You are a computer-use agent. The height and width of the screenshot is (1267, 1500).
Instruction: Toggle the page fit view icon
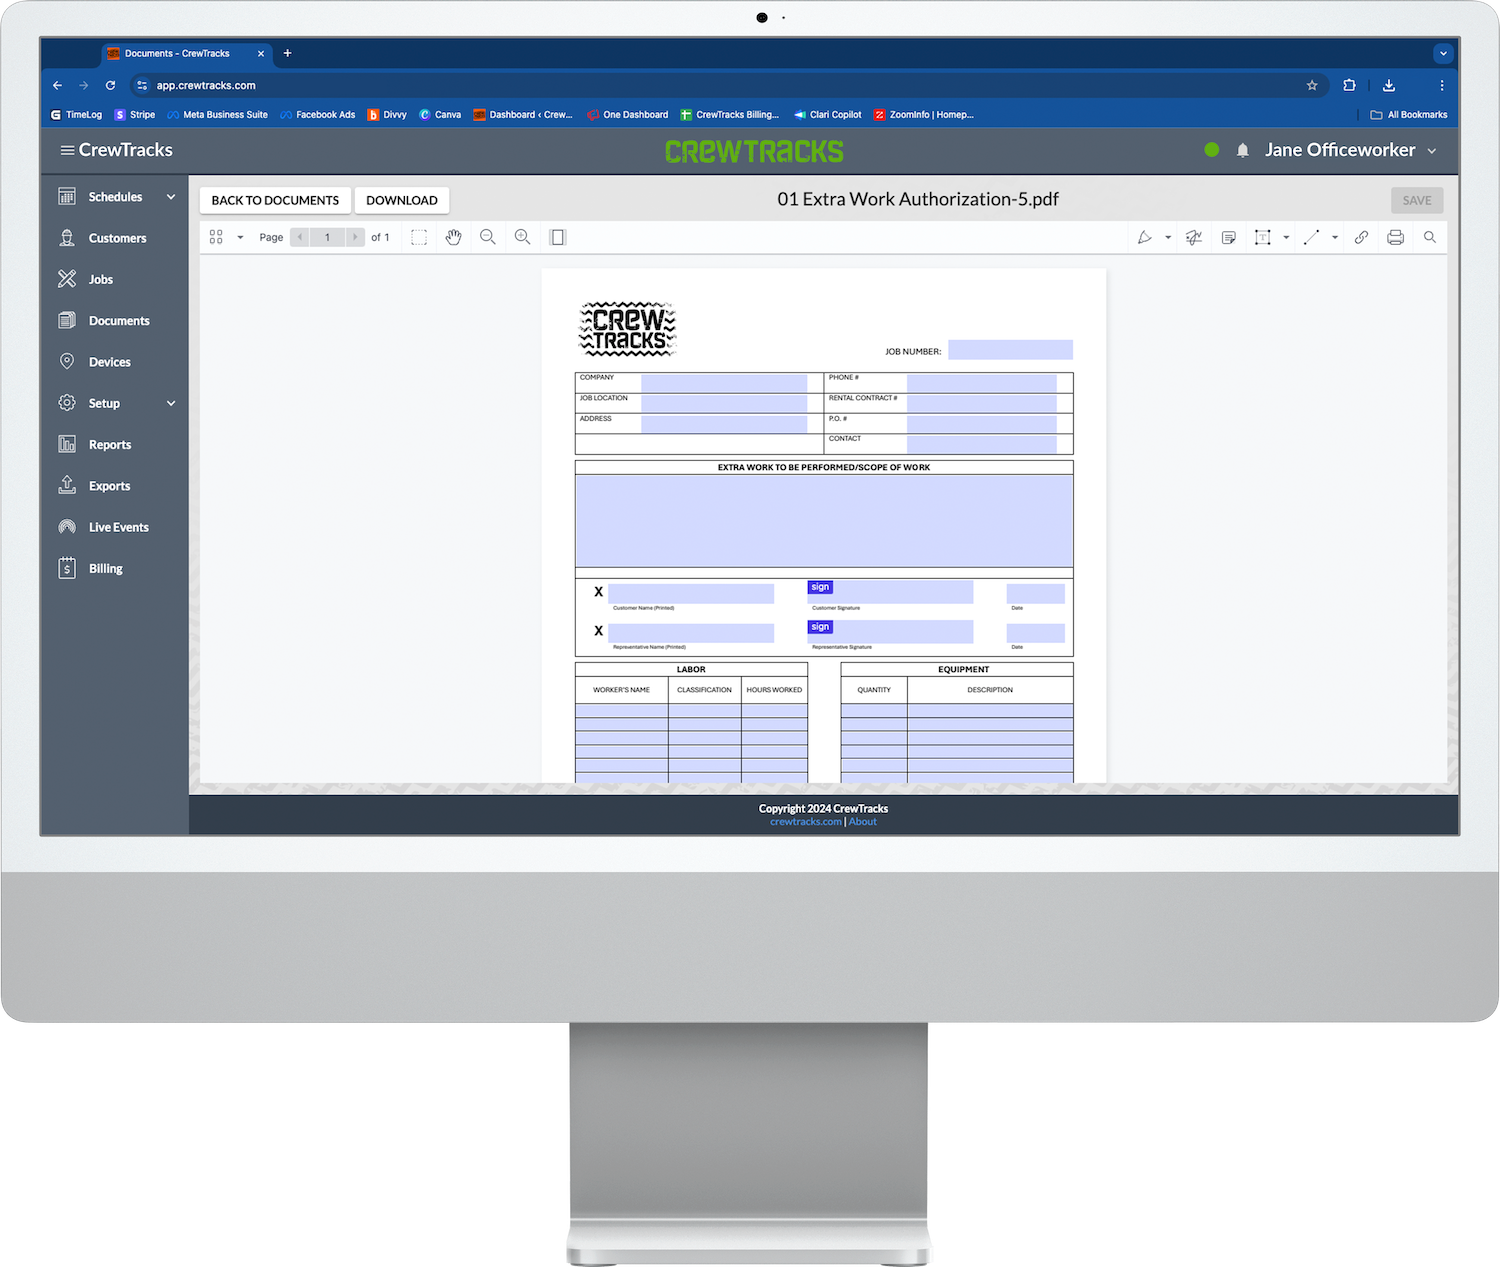(558, 237)
